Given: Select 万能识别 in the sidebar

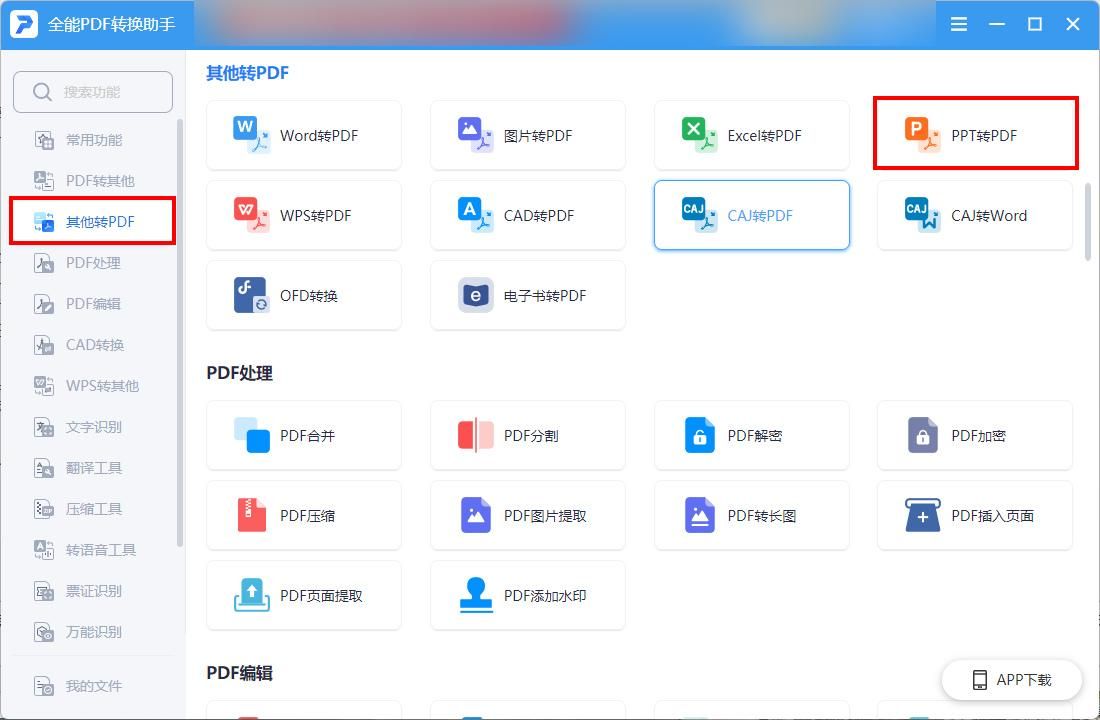Looking at the screenshot, I should [x=93, y=632].
